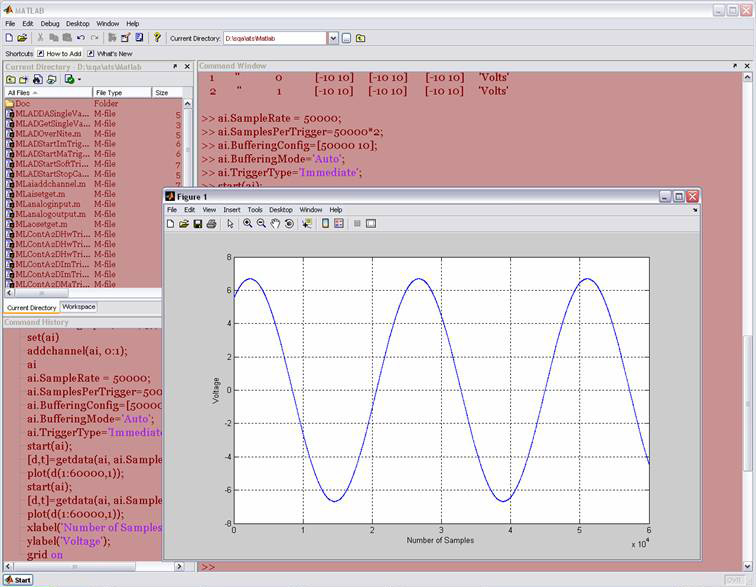Click the Open file icon in the Figure 1 toolbar
Screen dimensions: 756x587
pyautogui.click(x=184, y=224)
